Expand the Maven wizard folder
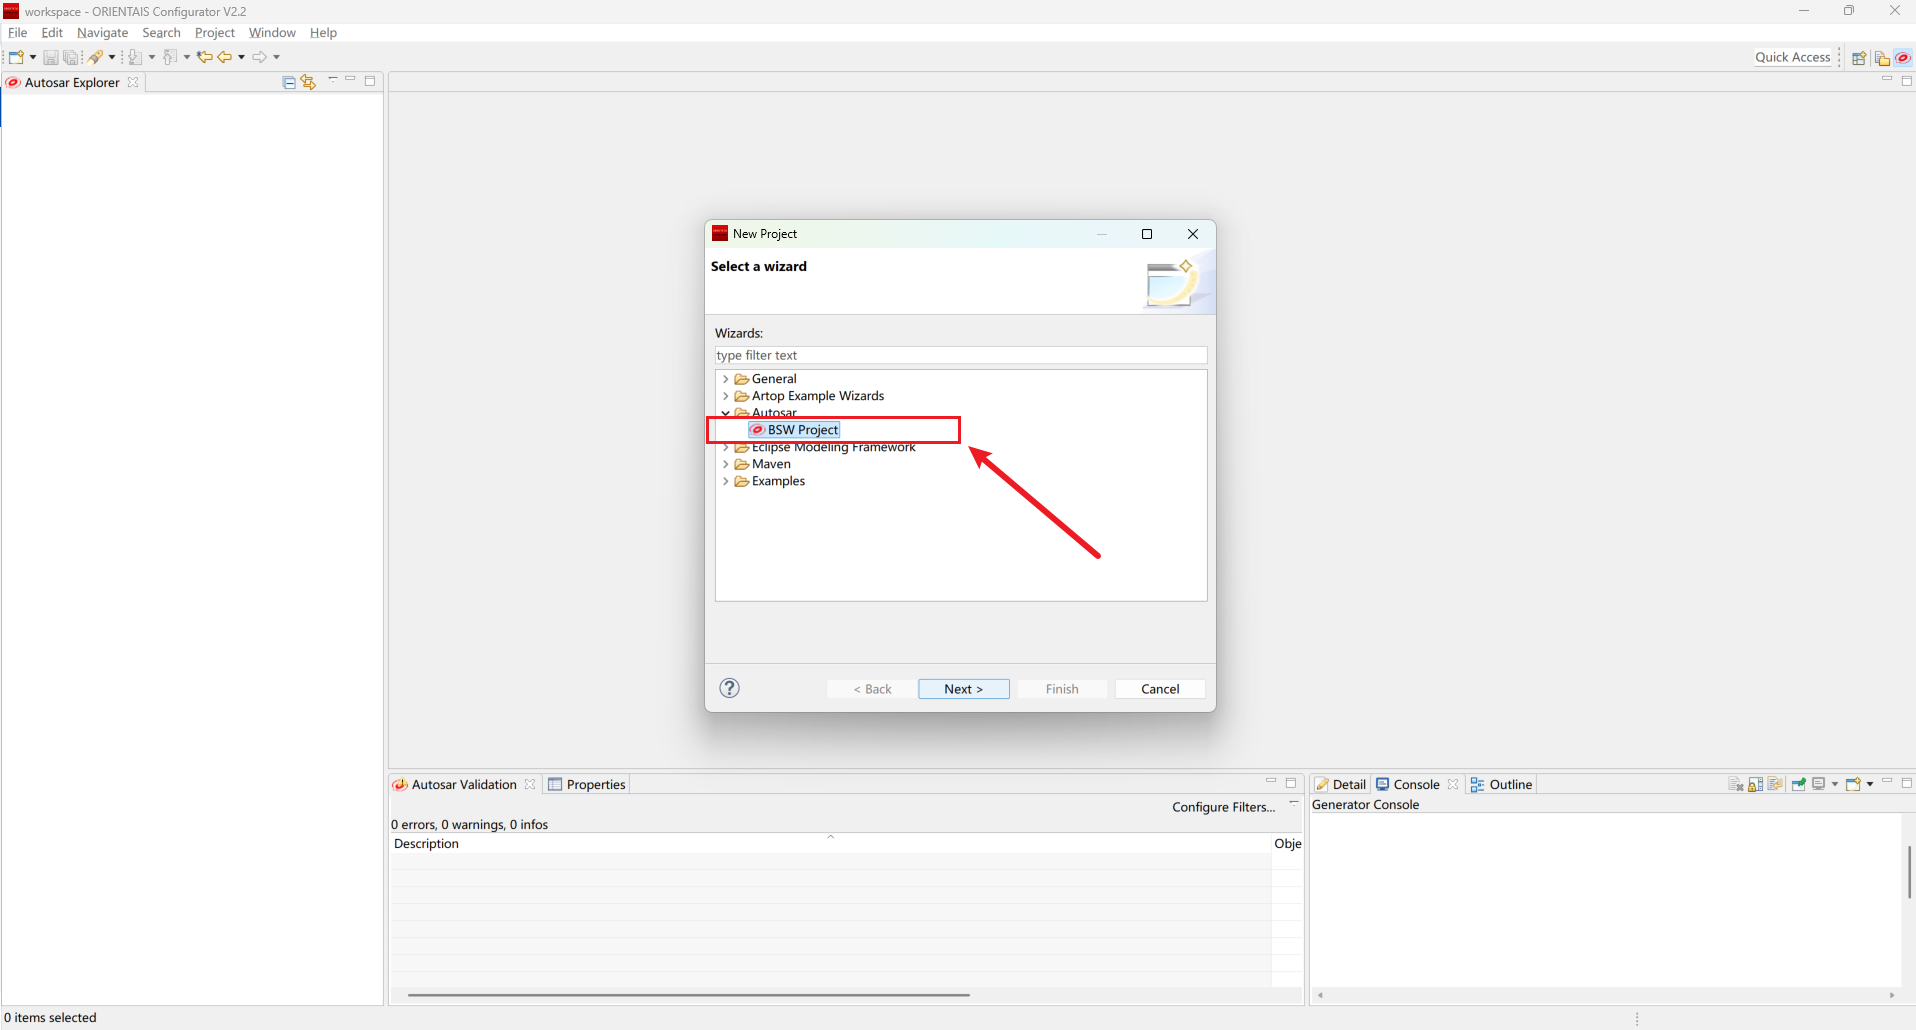The height and width of the screenshot is (1030, 1916). (725, 464)
